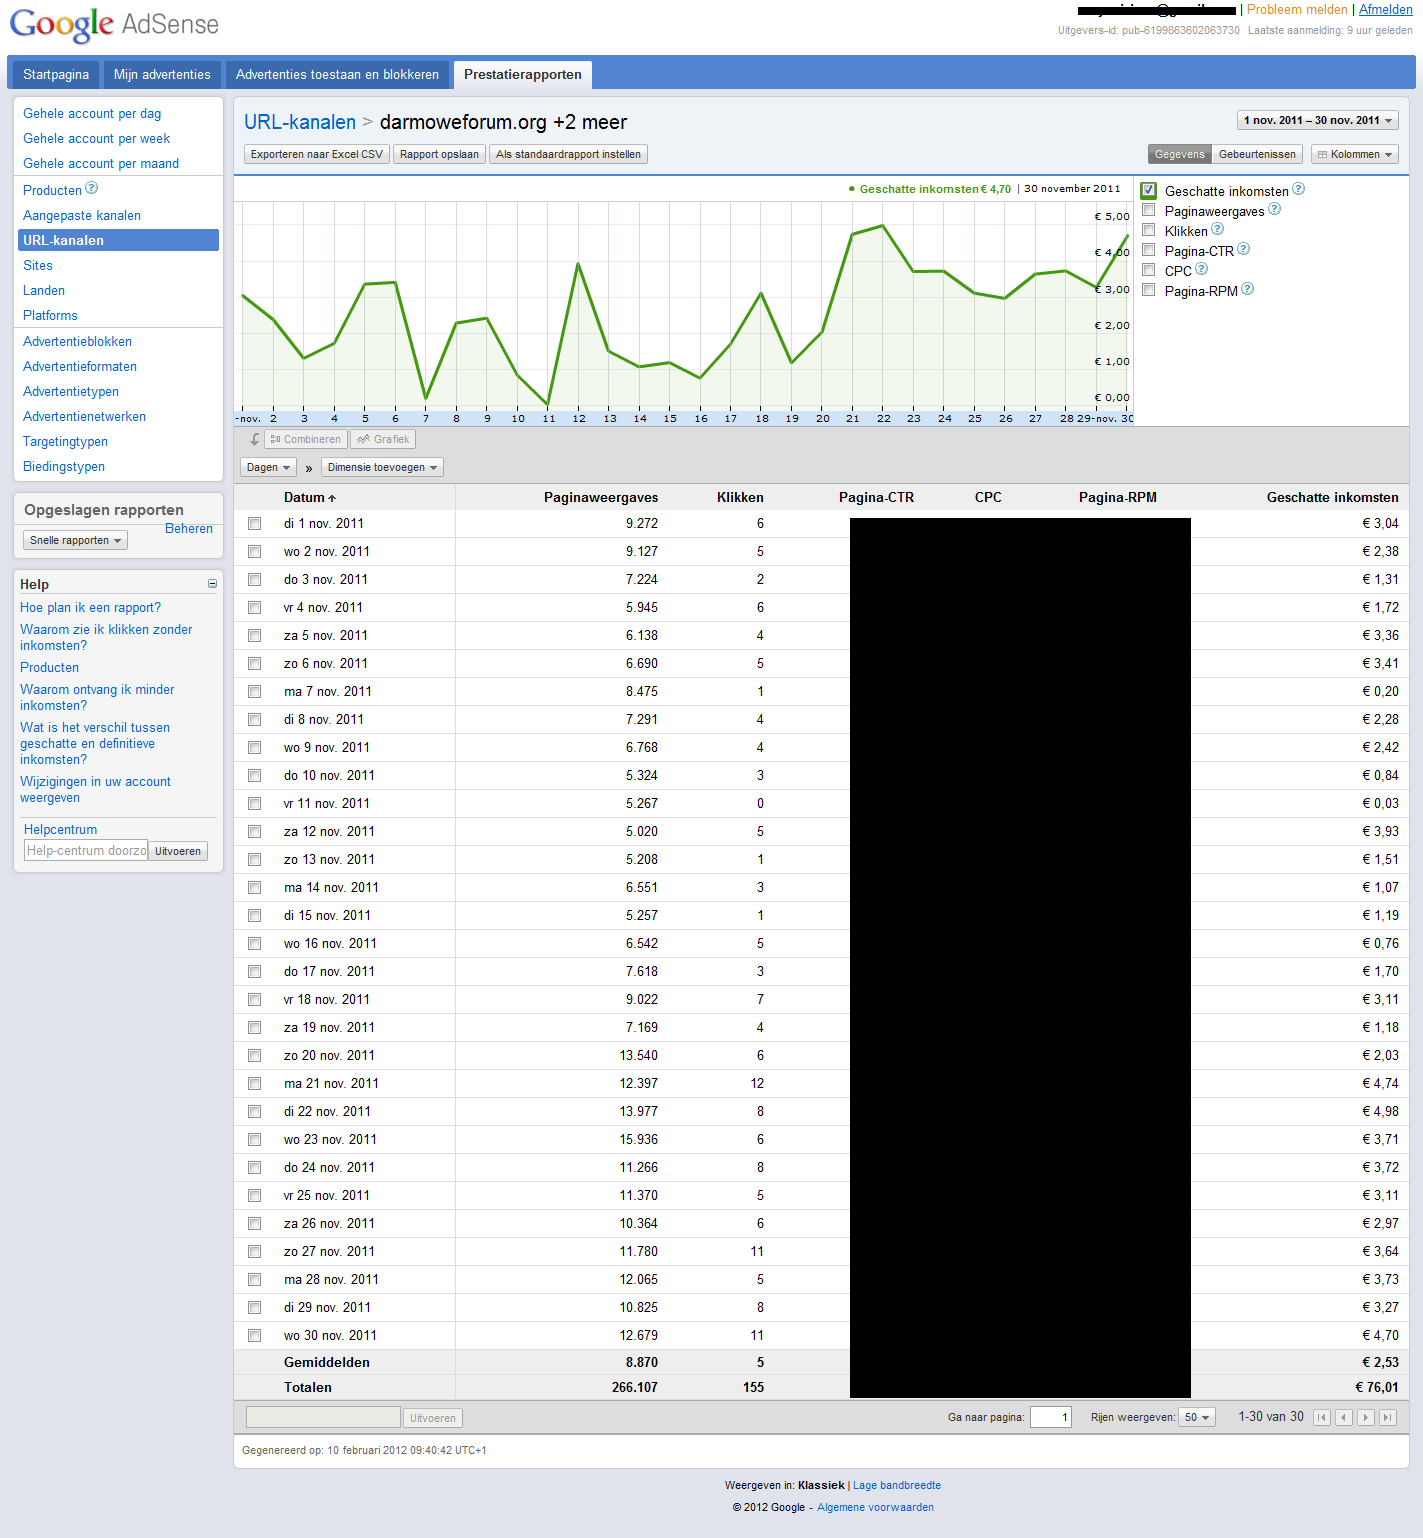Switch chart to Gebeurtenissen view

[1257, 154]
